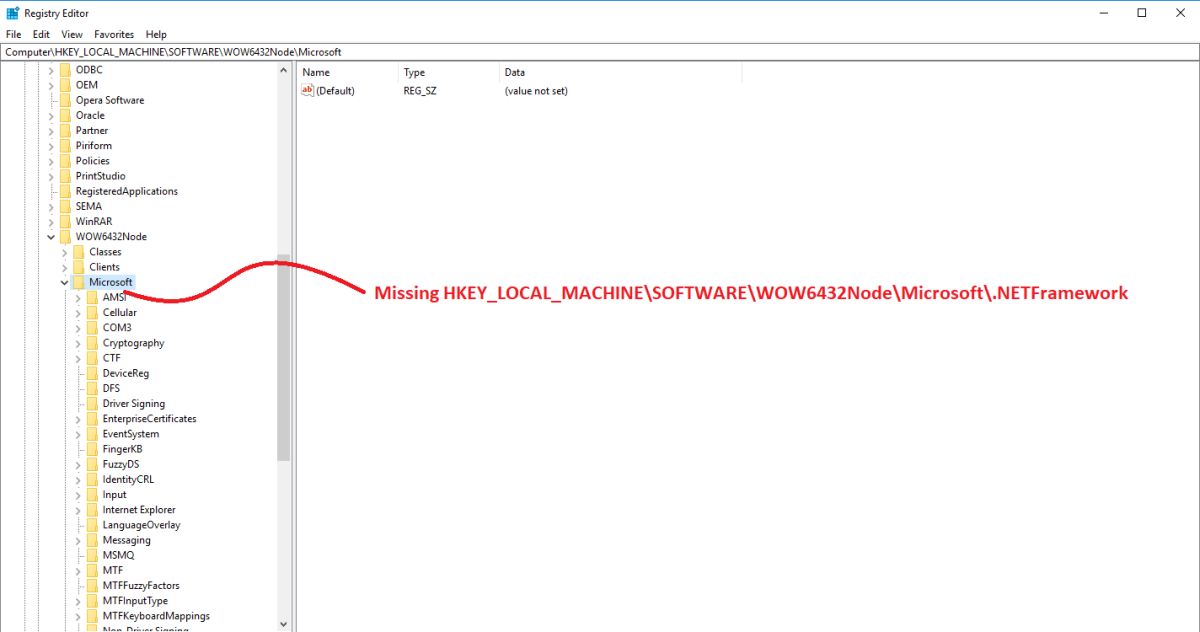Image resolution: width=1200 pixels, height=632 pixels.
Task: Click the REG_SZ type cell
Action: [420, 91]
